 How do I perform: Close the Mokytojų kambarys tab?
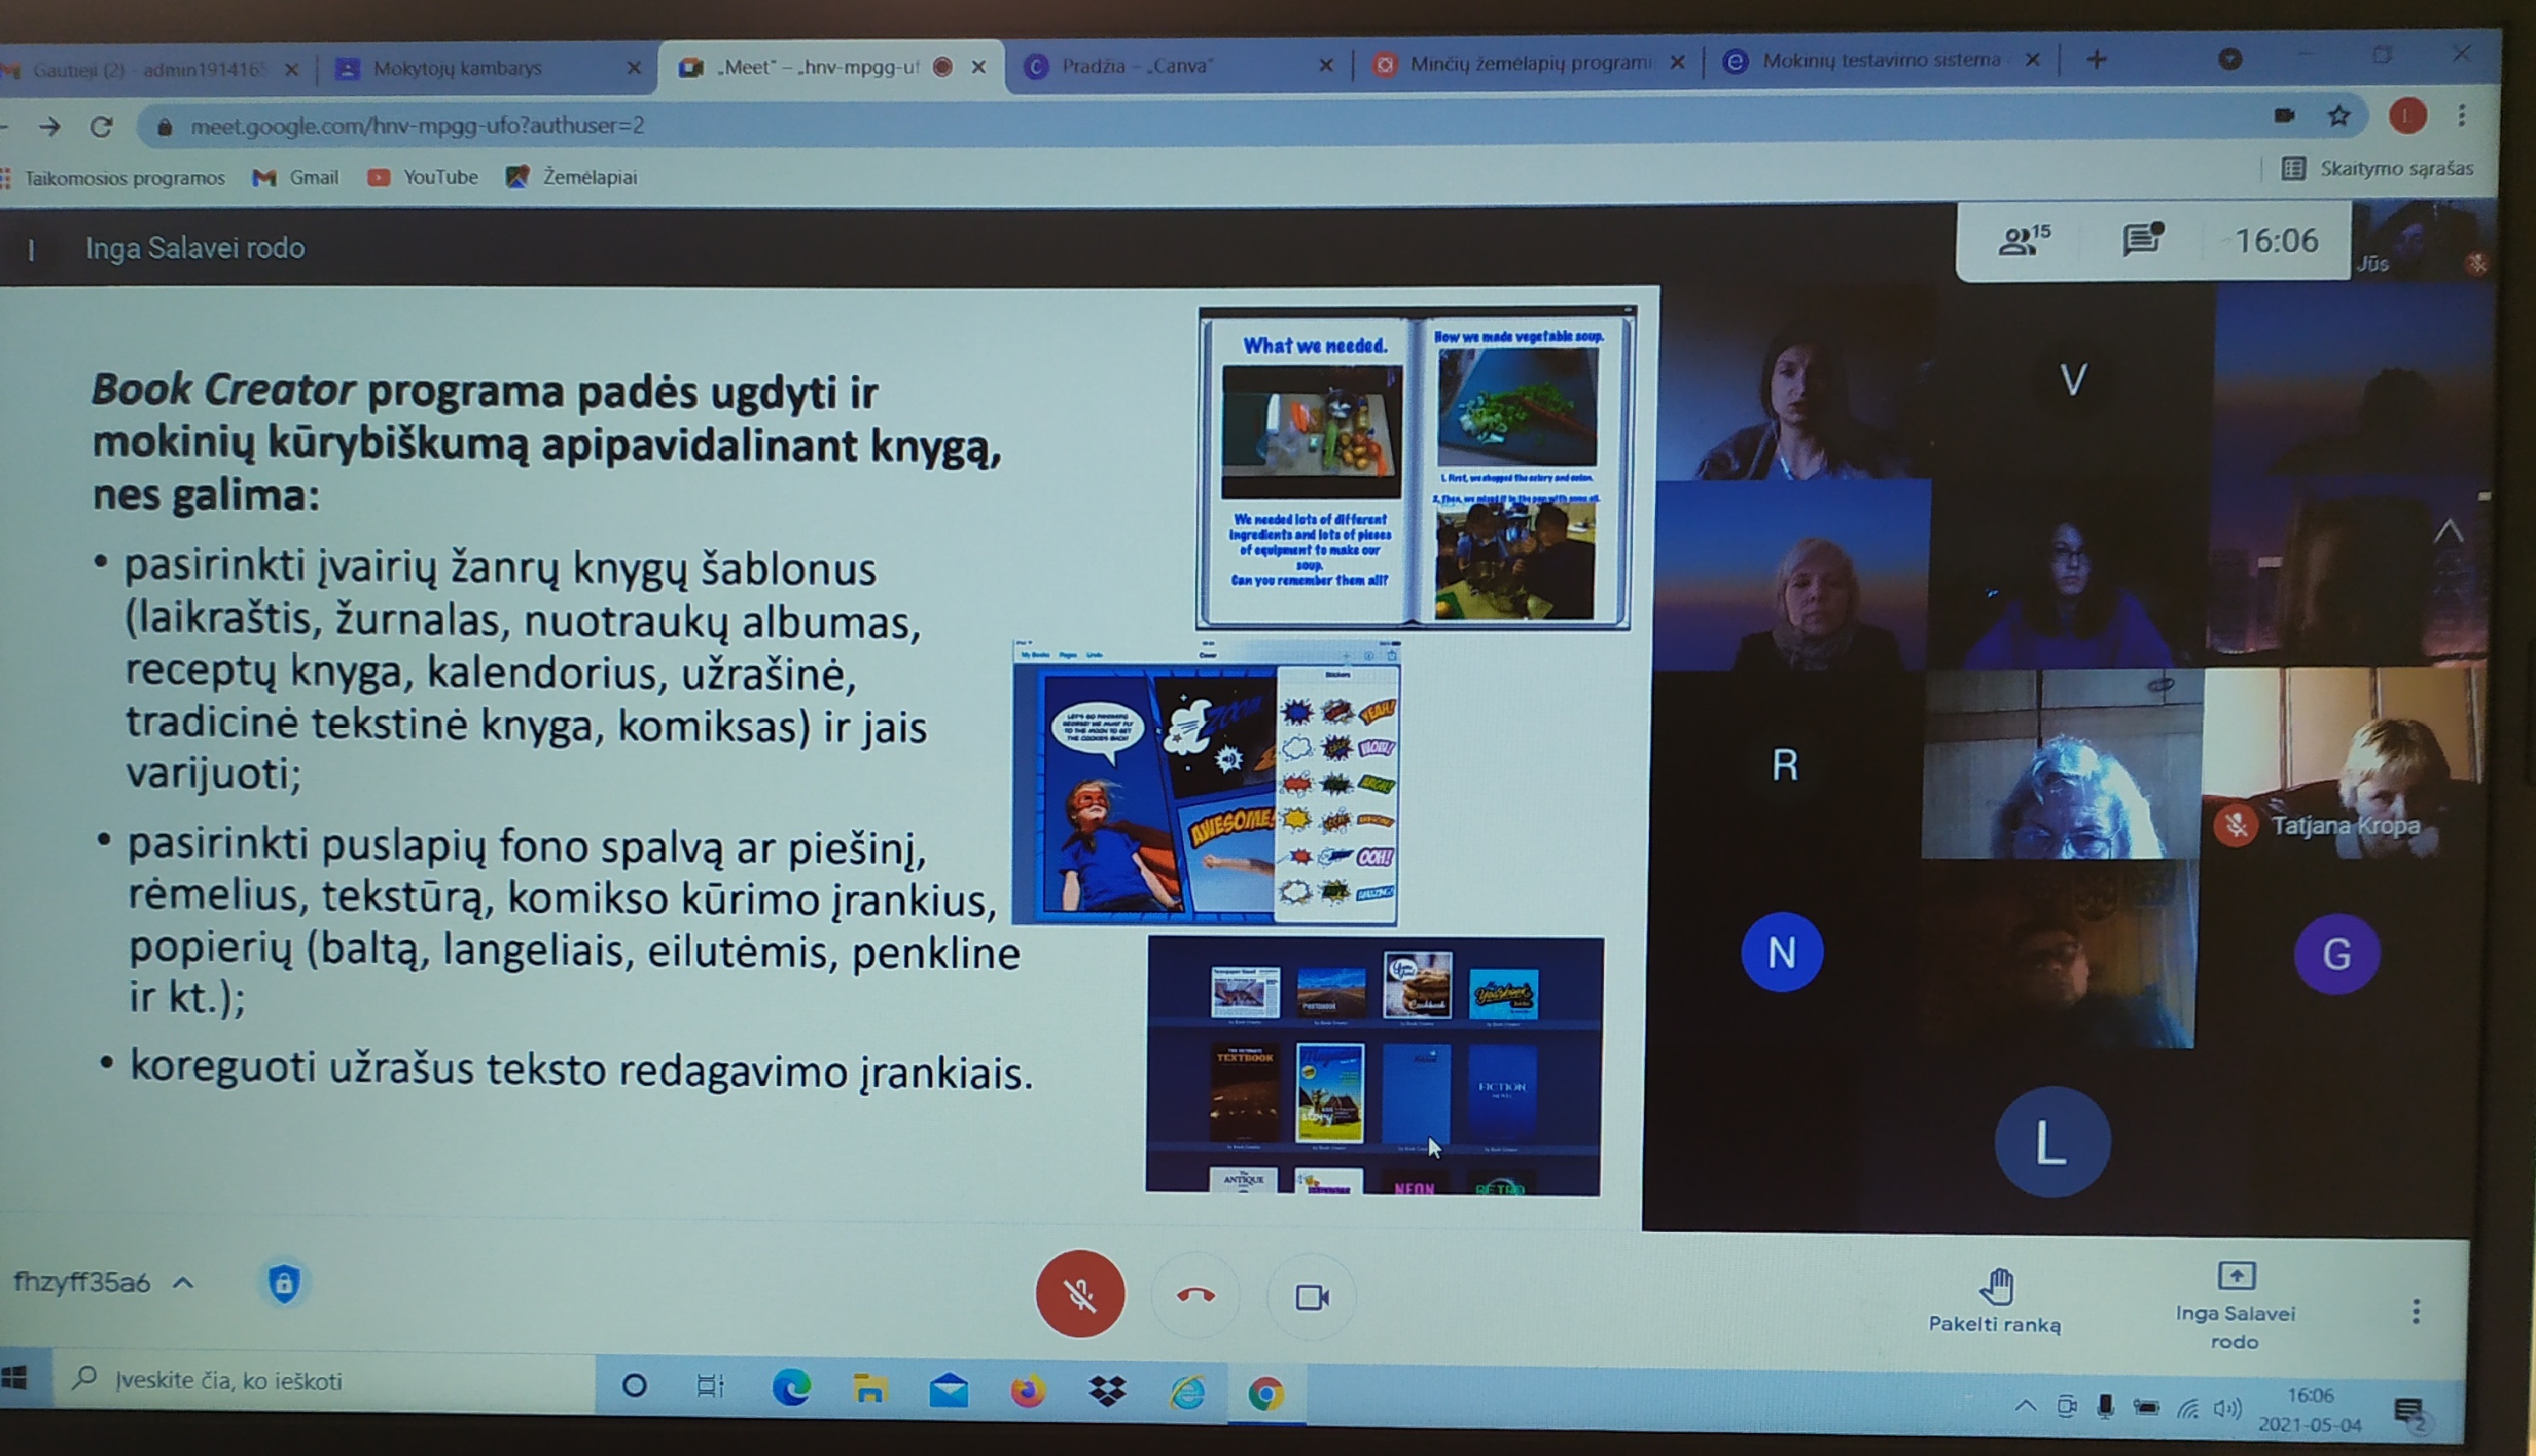(634, 68)
